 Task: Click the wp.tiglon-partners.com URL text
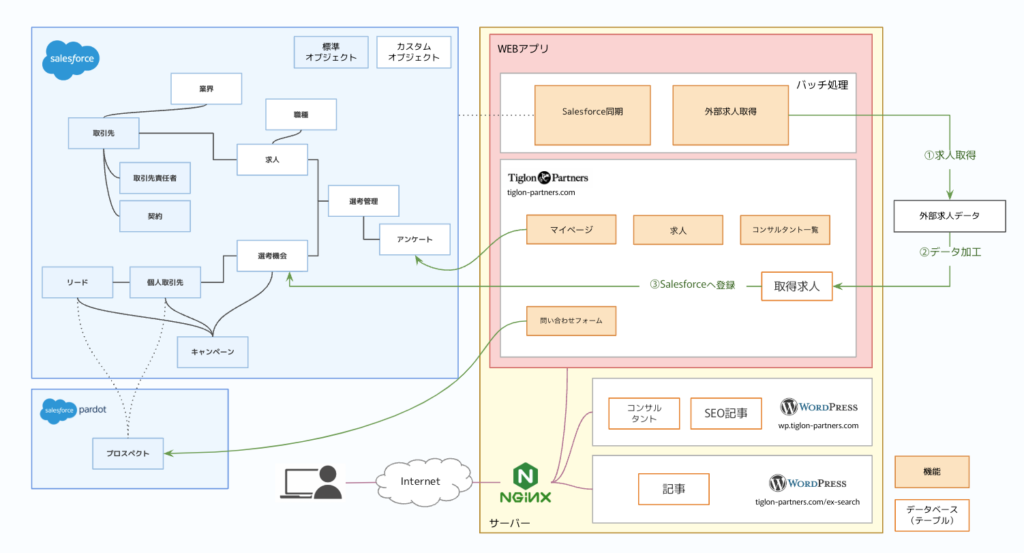coord(818,426)
